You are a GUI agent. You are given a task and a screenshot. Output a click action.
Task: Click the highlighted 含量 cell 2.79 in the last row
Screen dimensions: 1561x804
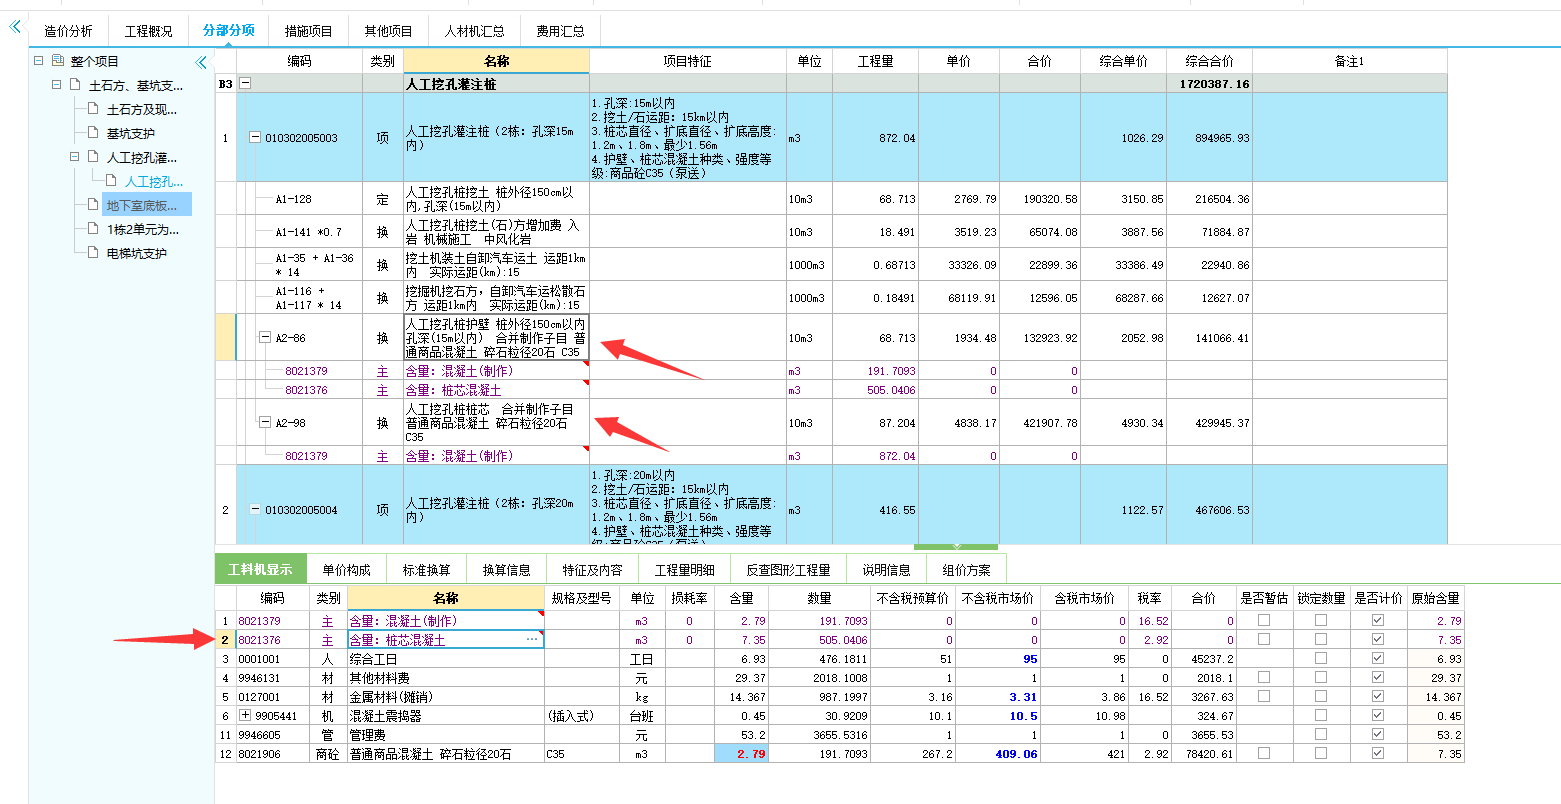tap(740, 754)
